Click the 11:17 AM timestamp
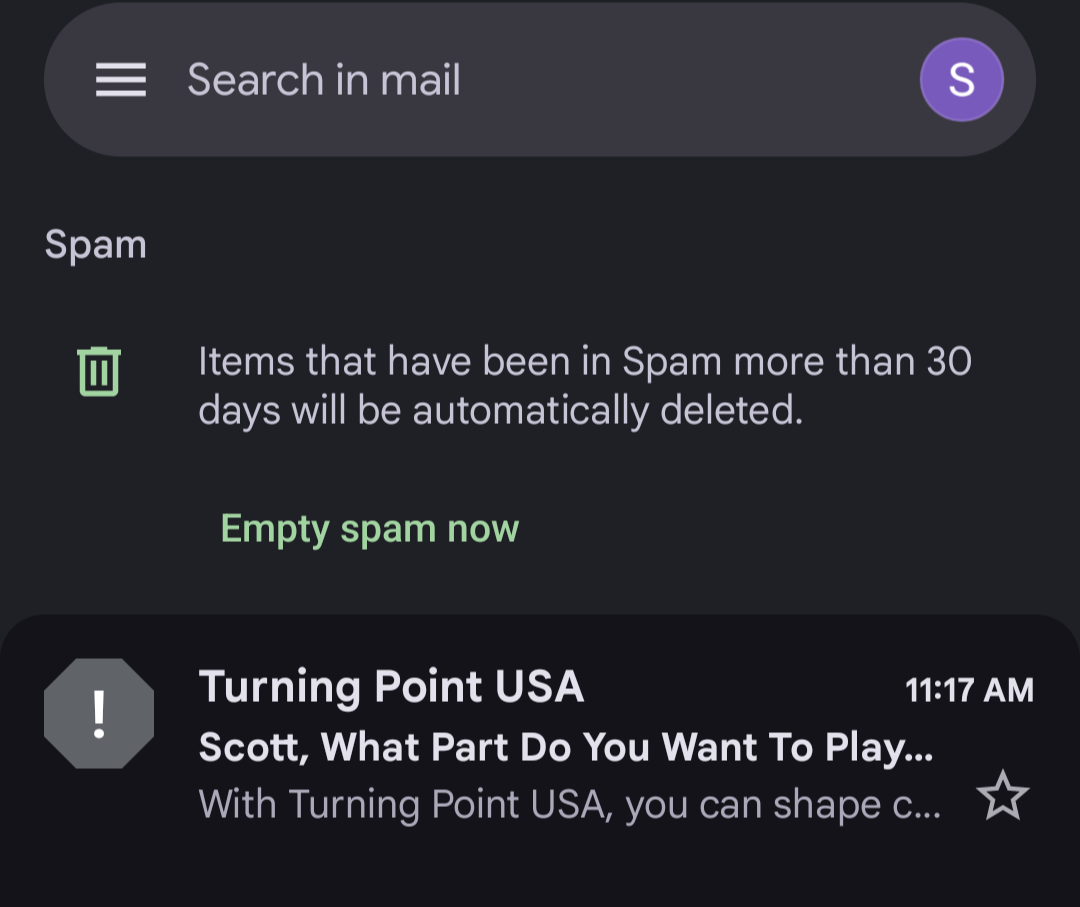This screenshot has width=1080, height=907. tap(969, 690)
